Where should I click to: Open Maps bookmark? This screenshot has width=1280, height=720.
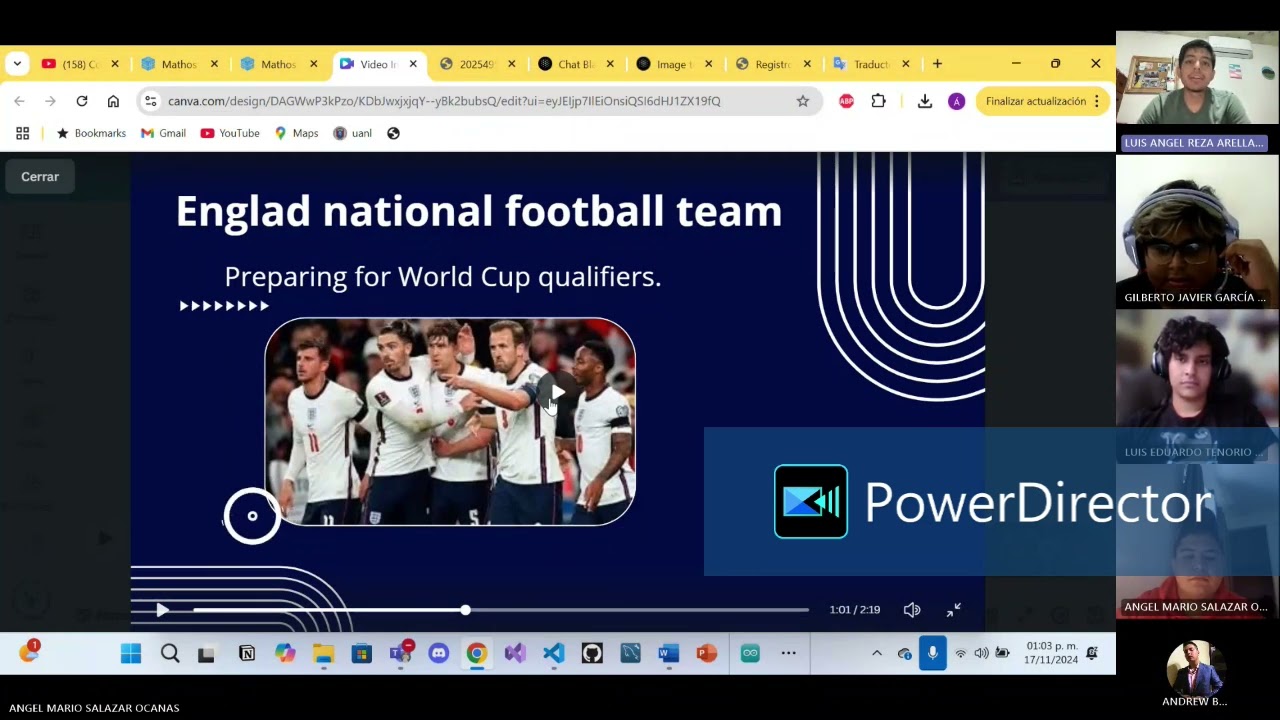(296, 133)
